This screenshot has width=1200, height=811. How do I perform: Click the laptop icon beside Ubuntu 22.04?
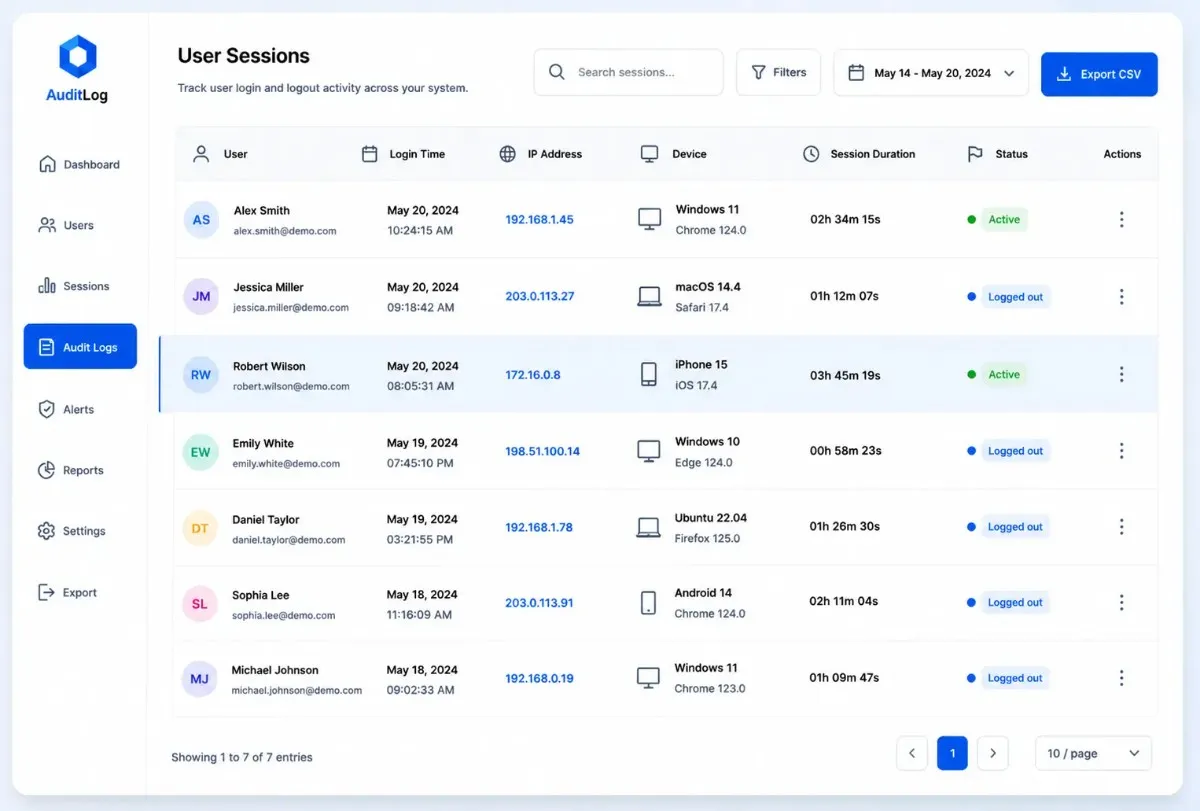pyautogui.click(x=649, y=527)
